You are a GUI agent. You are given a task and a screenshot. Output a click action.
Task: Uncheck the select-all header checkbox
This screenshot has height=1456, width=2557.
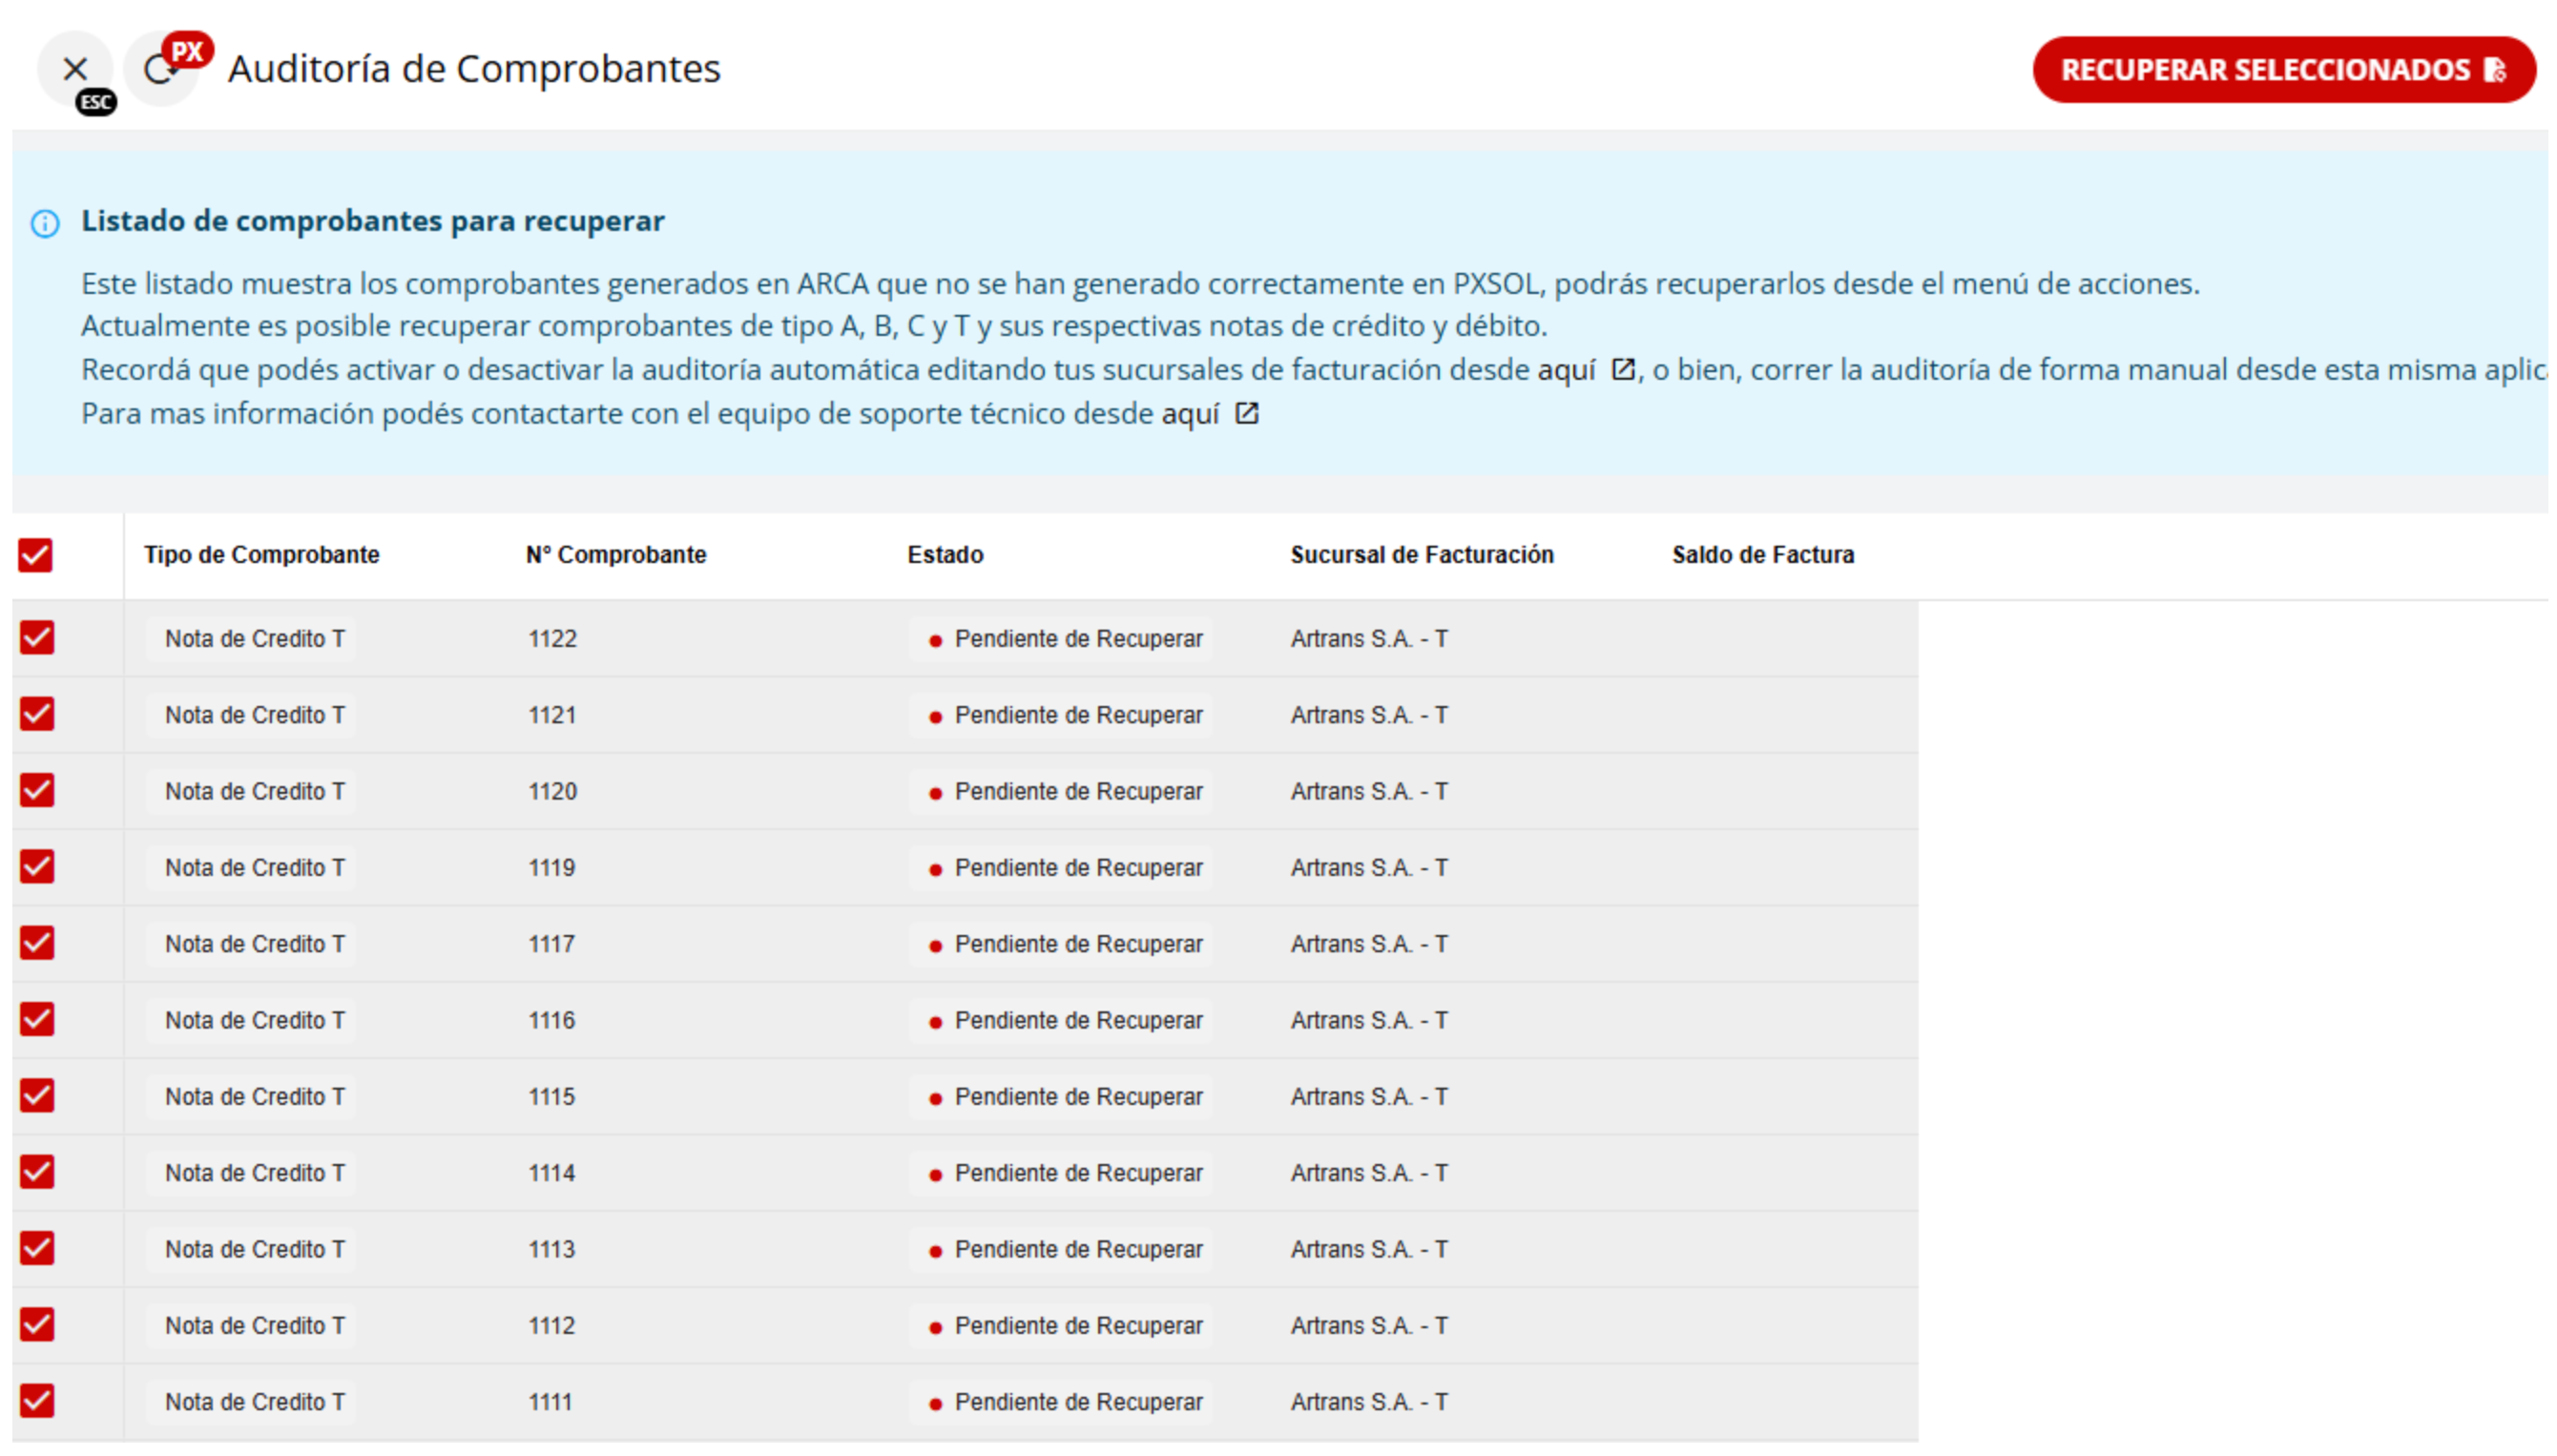point(35,555)
